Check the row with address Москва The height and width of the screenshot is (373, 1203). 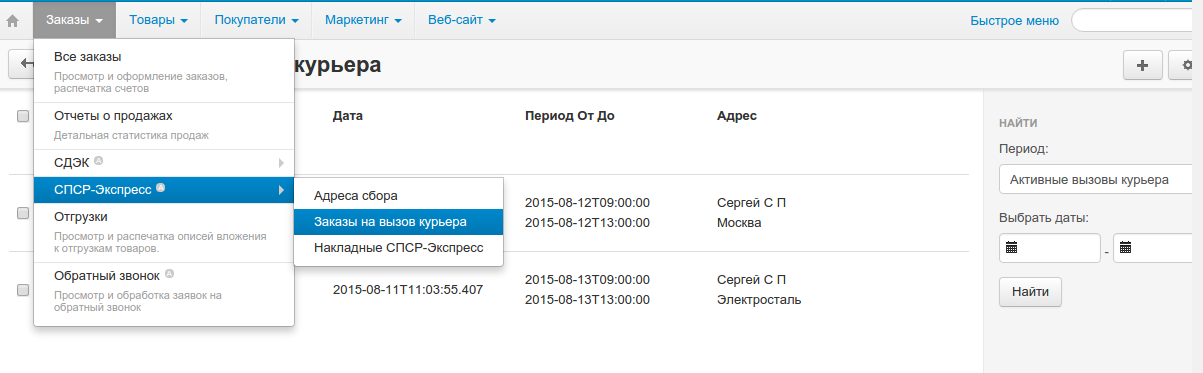[23, 212]
